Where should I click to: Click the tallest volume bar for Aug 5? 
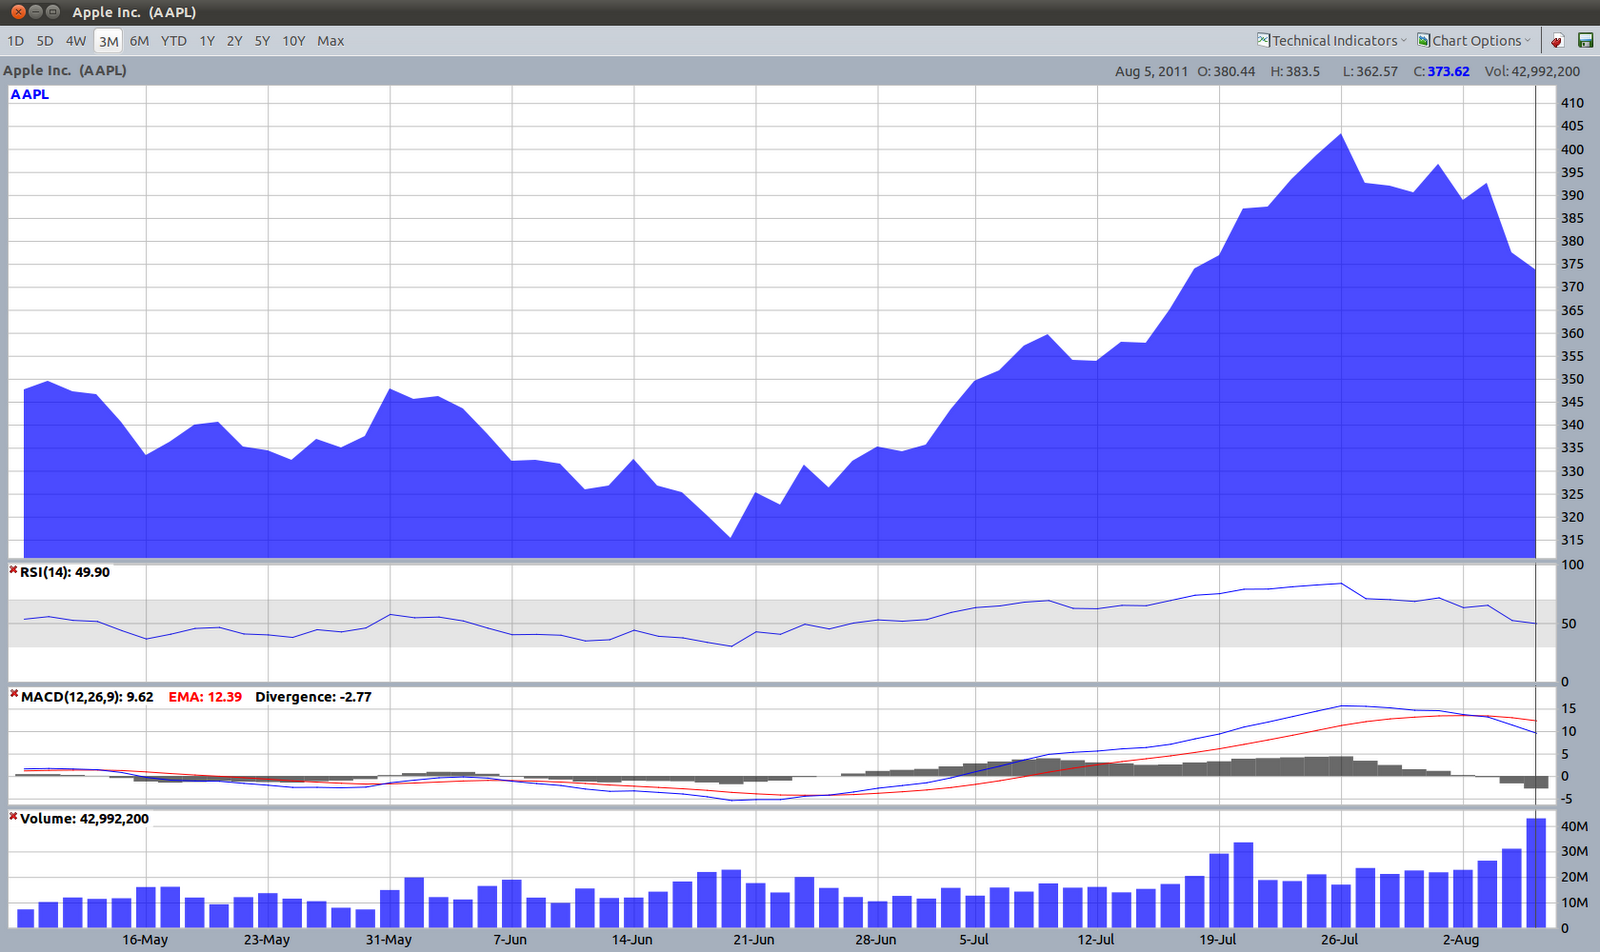1536,873
